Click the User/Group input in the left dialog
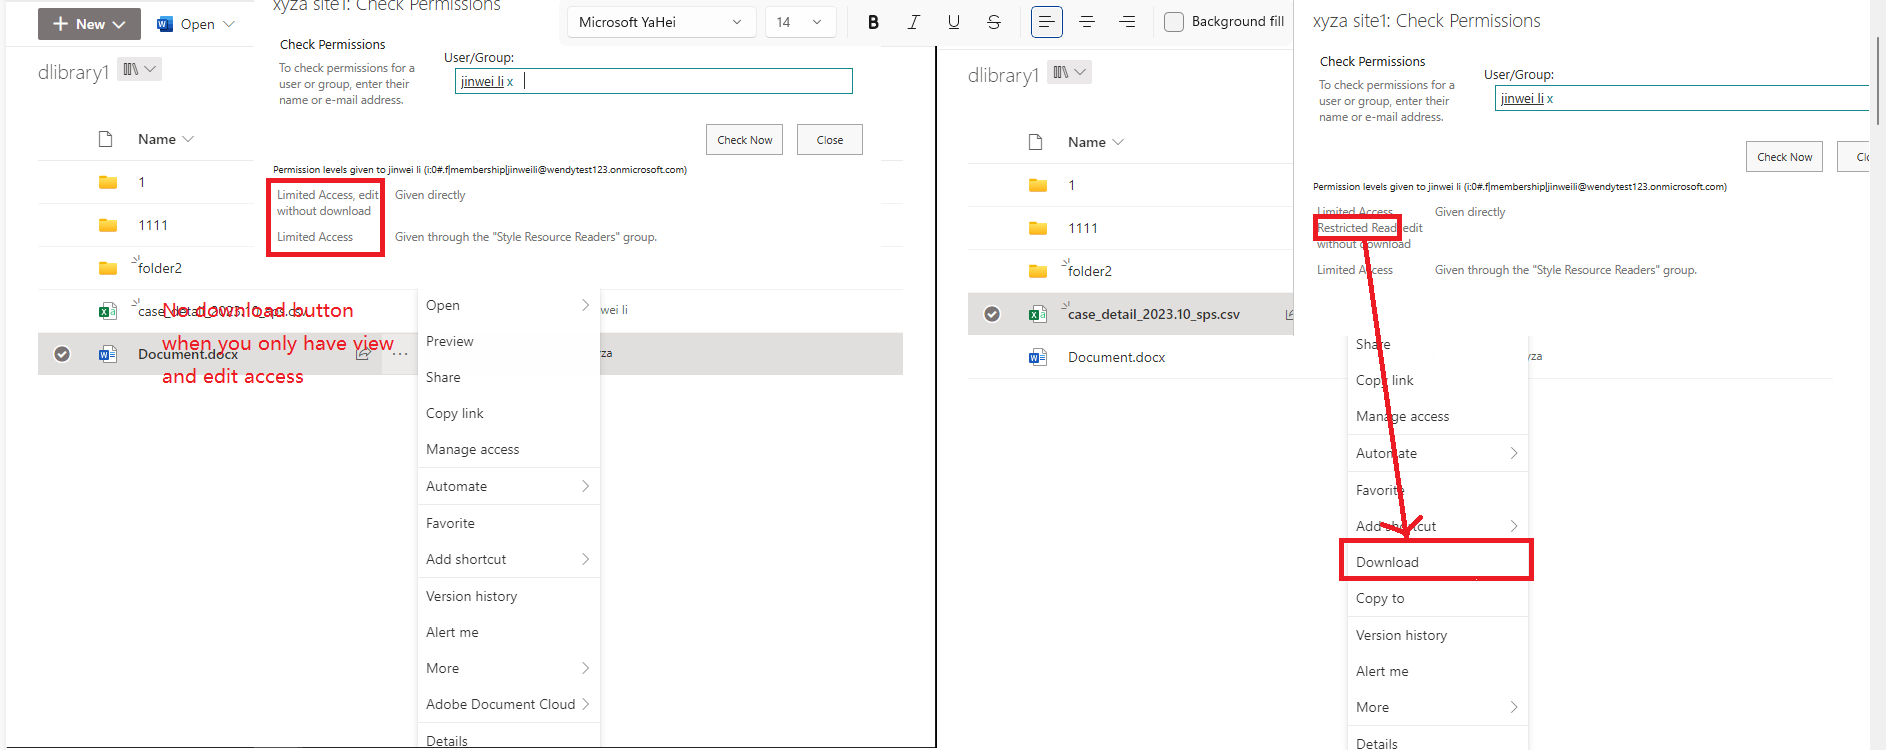 tap(654, 81)
